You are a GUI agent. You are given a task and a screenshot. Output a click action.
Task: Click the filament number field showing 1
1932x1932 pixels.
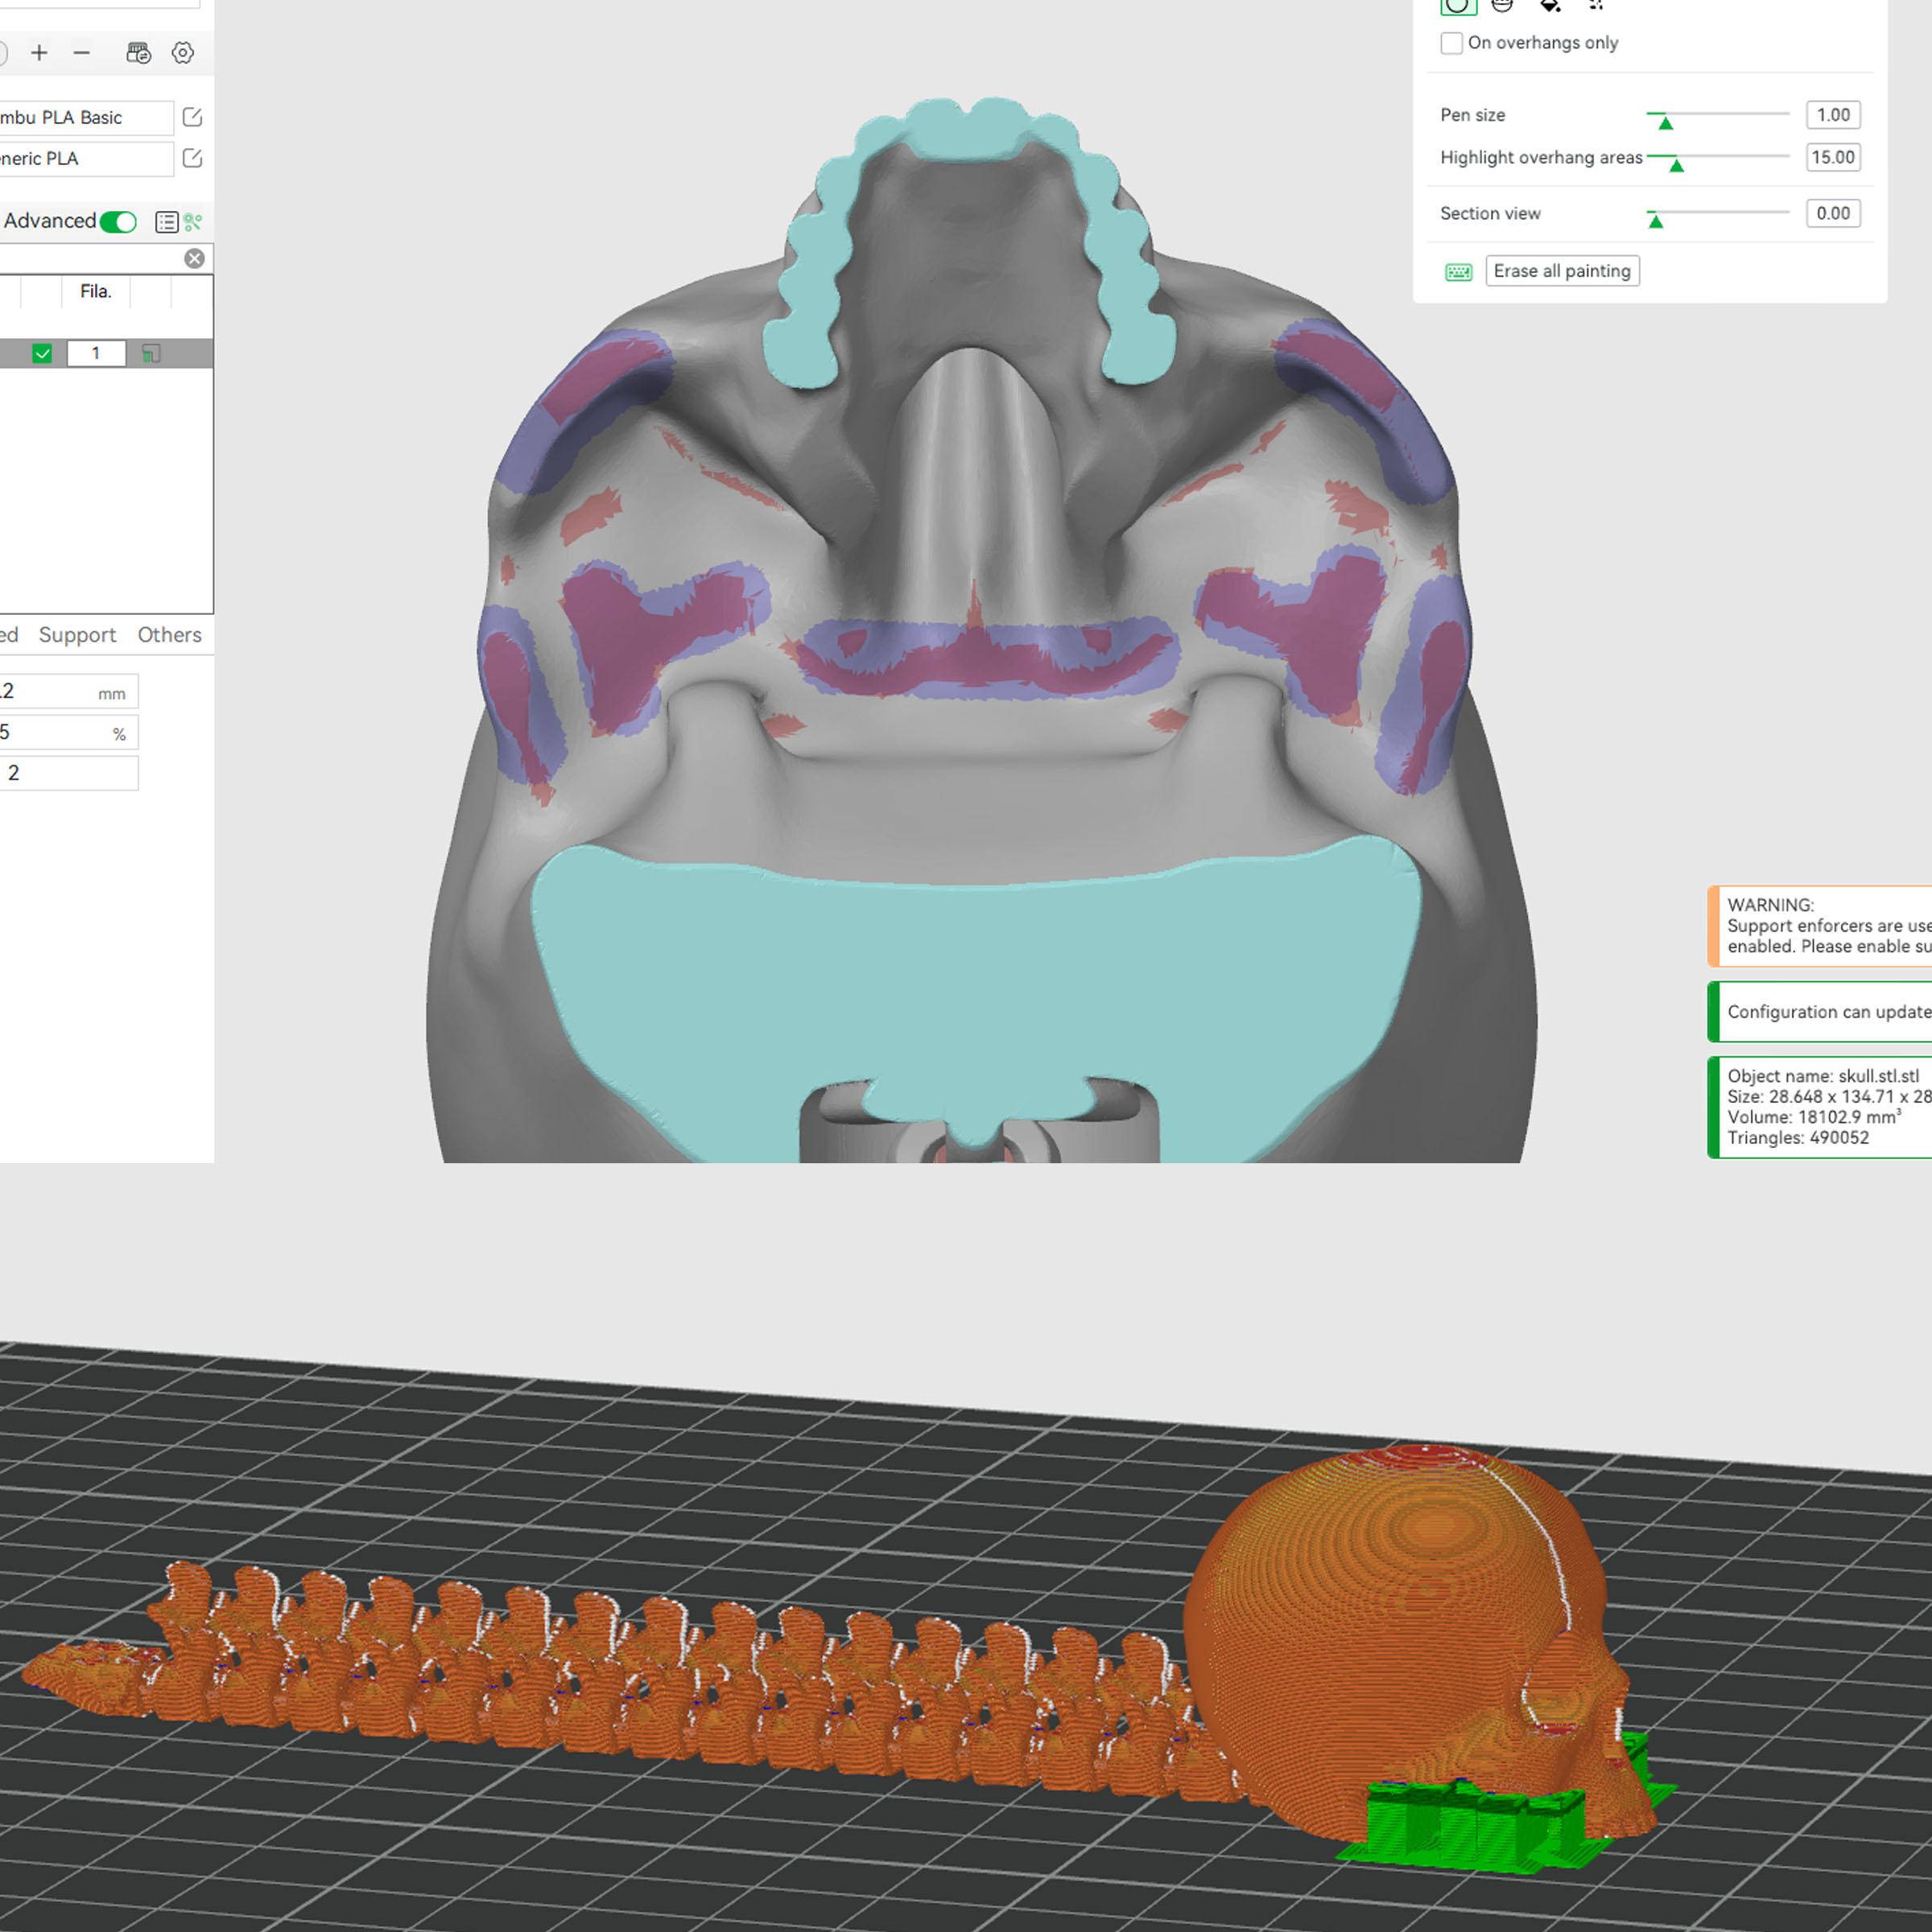96,353
